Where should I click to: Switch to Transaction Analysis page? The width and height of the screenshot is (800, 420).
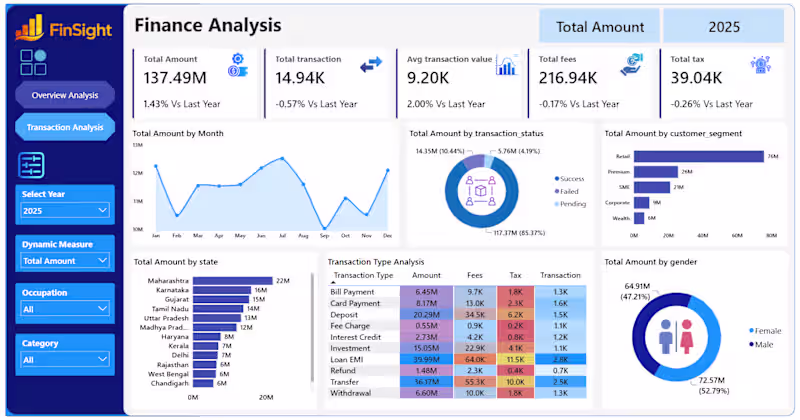click(x=65, y=127)
